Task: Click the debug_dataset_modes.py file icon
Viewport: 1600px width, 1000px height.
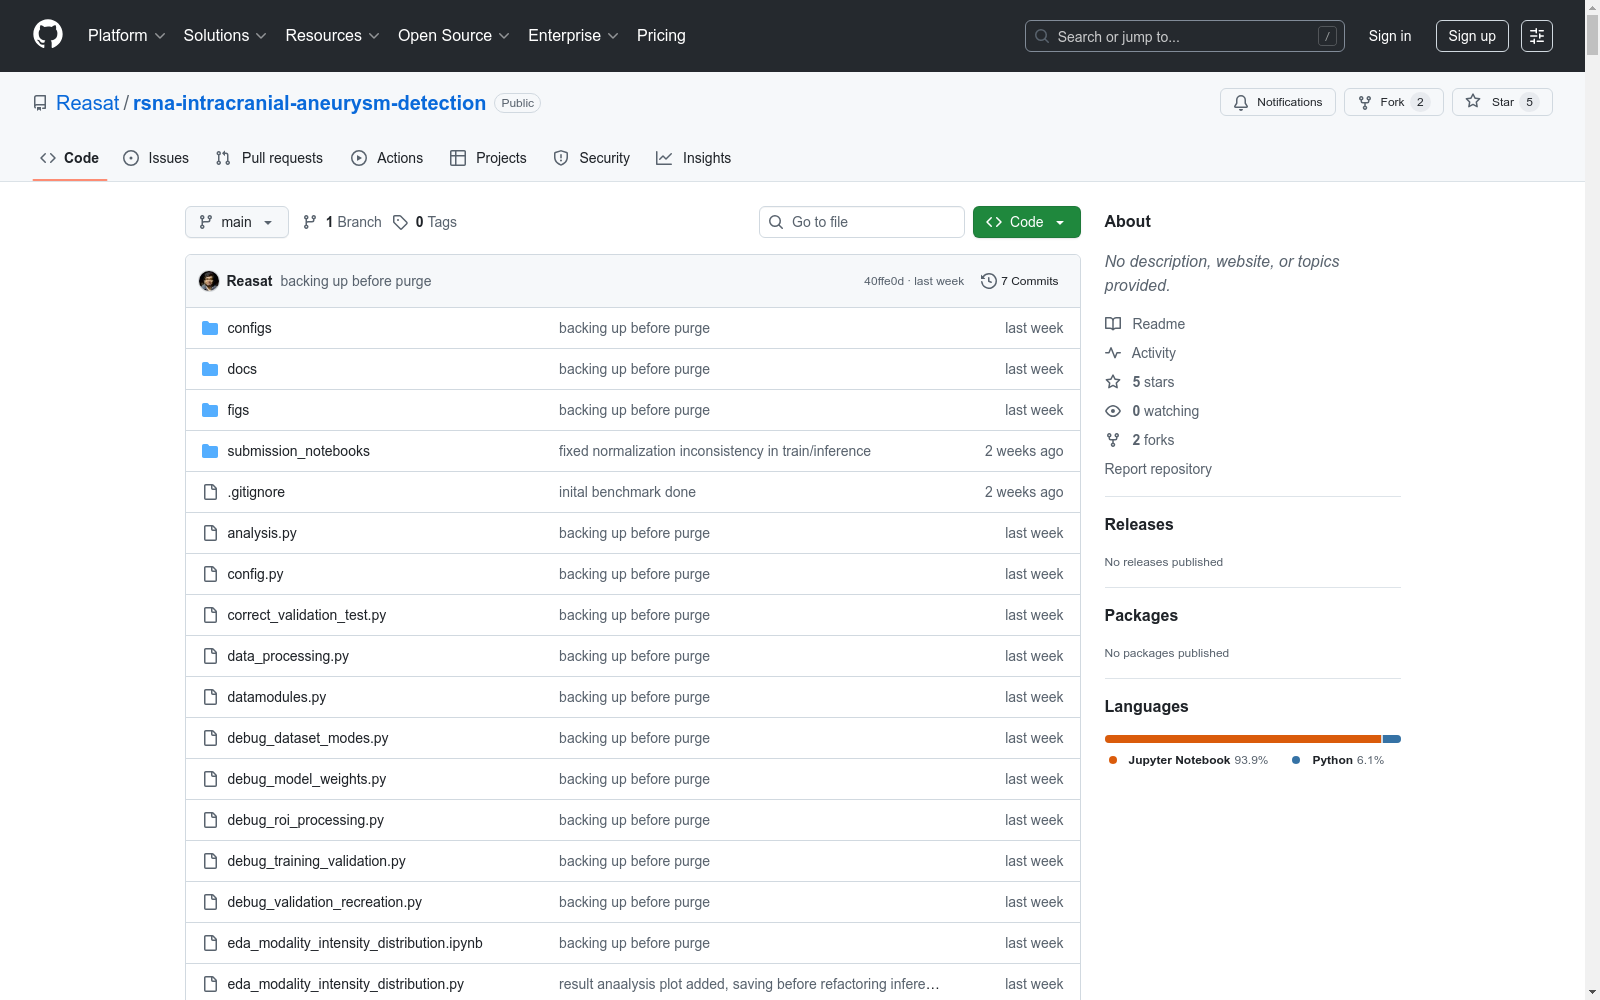Action: coord(210,738)
